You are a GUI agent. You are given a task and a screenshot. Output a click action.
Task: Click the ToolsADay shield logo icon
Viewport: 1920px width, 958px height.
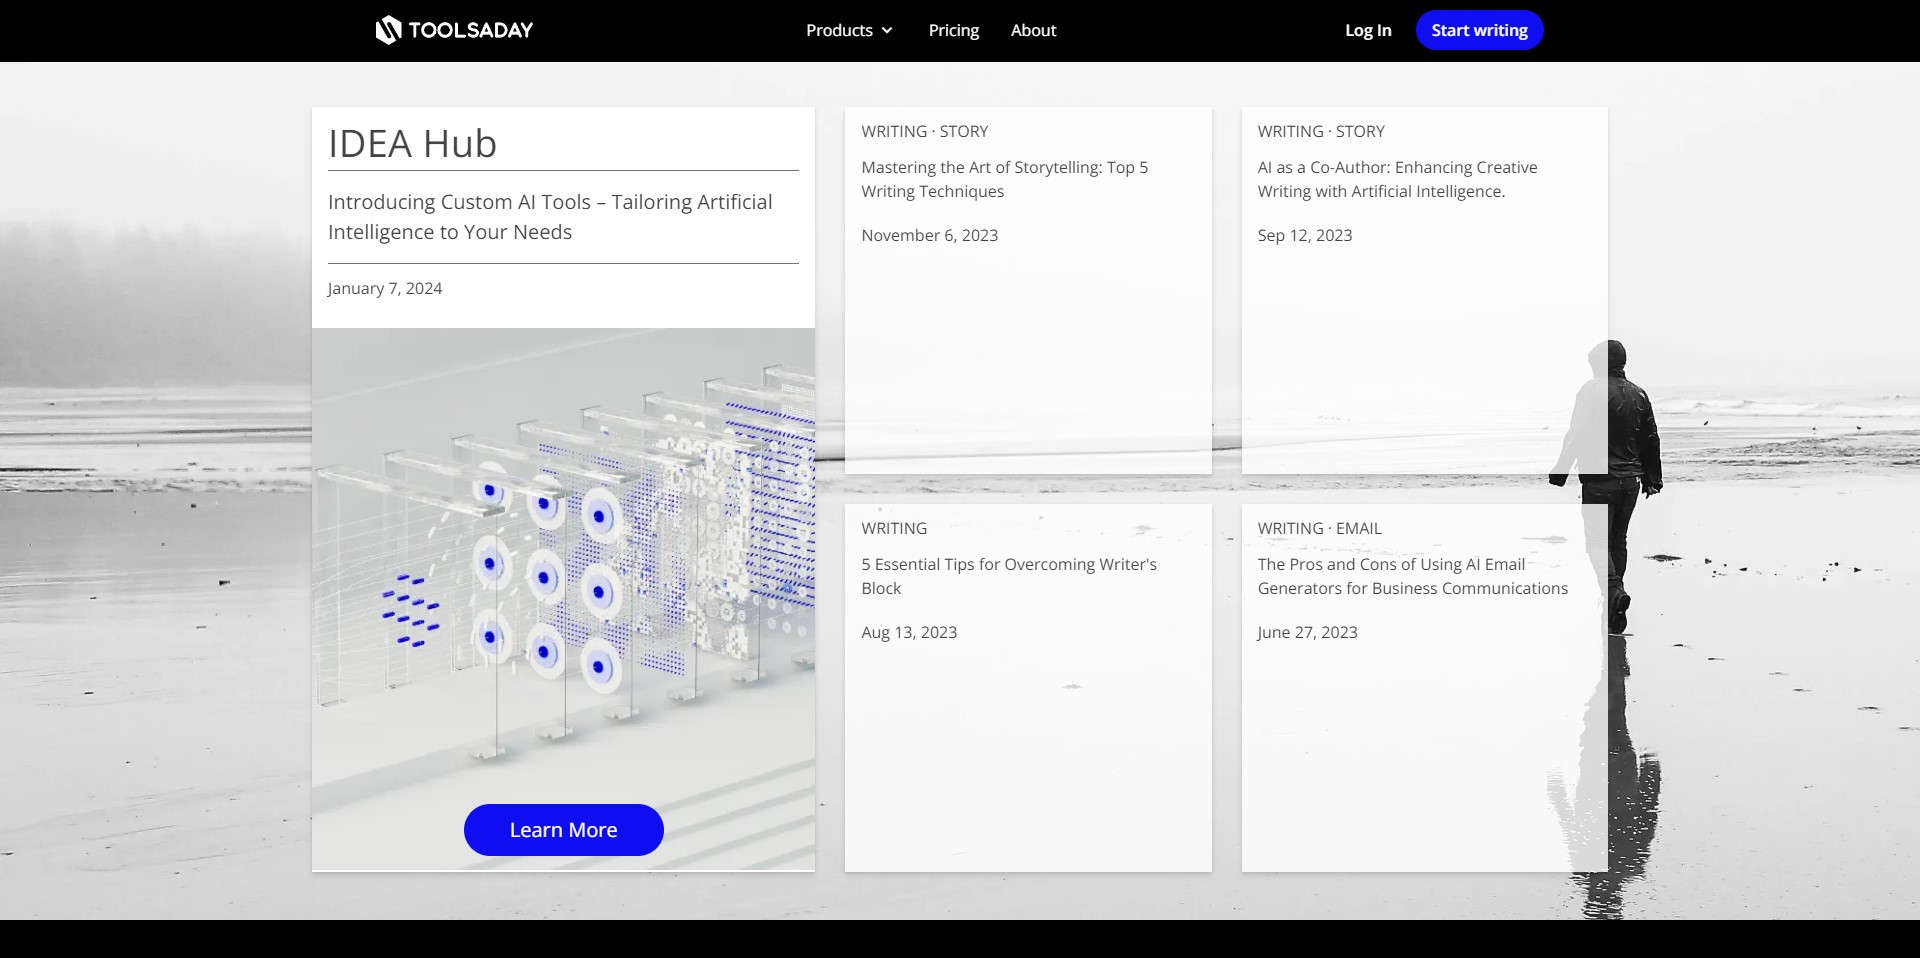click(388, 30)
